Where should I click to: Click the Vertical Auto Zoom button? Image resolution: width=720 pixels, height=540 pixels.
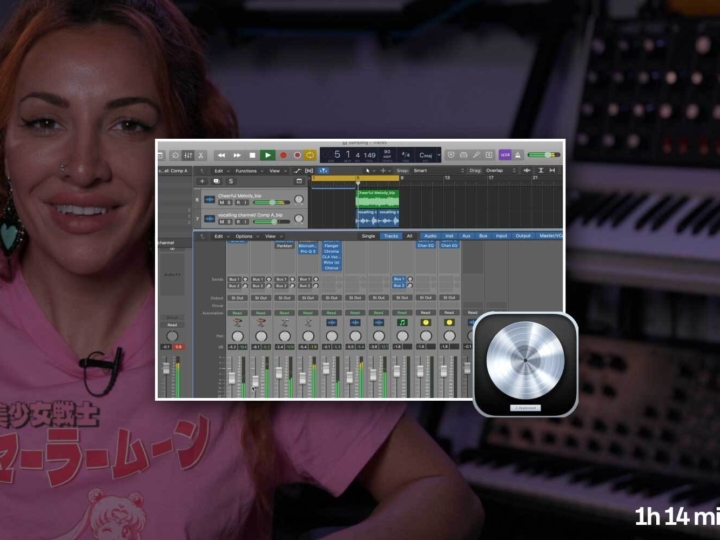(540, 170)
